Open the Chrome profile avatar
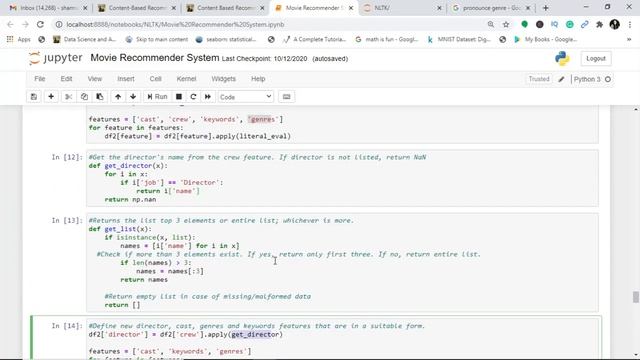Viewport: 640px width, 360px height. point(615,24)
